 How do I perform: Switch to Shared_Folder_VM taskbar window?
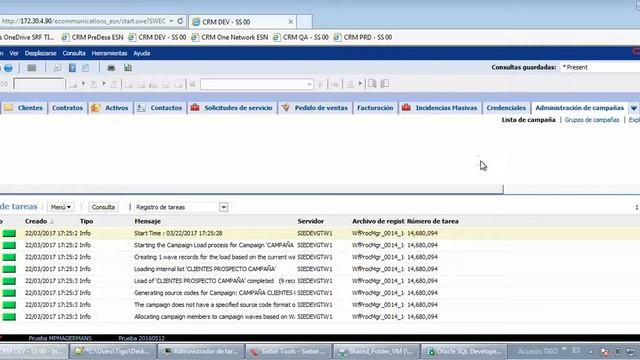pos(376,351)
